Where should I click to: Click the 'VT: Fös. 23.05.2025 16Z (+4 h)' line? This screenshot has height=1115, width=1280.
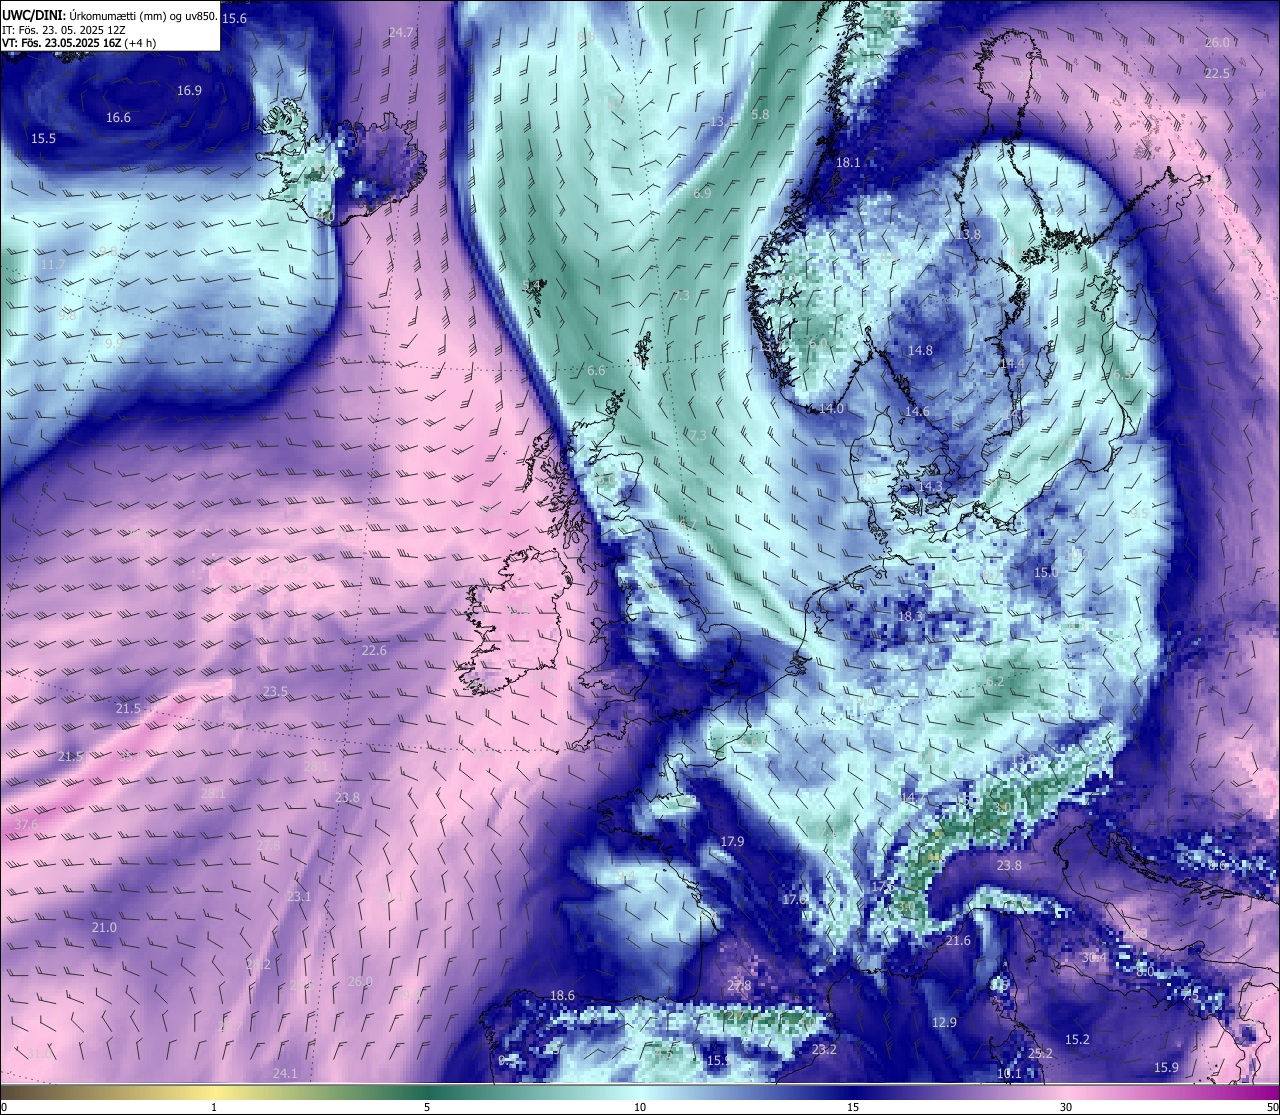tap(79, 43)
